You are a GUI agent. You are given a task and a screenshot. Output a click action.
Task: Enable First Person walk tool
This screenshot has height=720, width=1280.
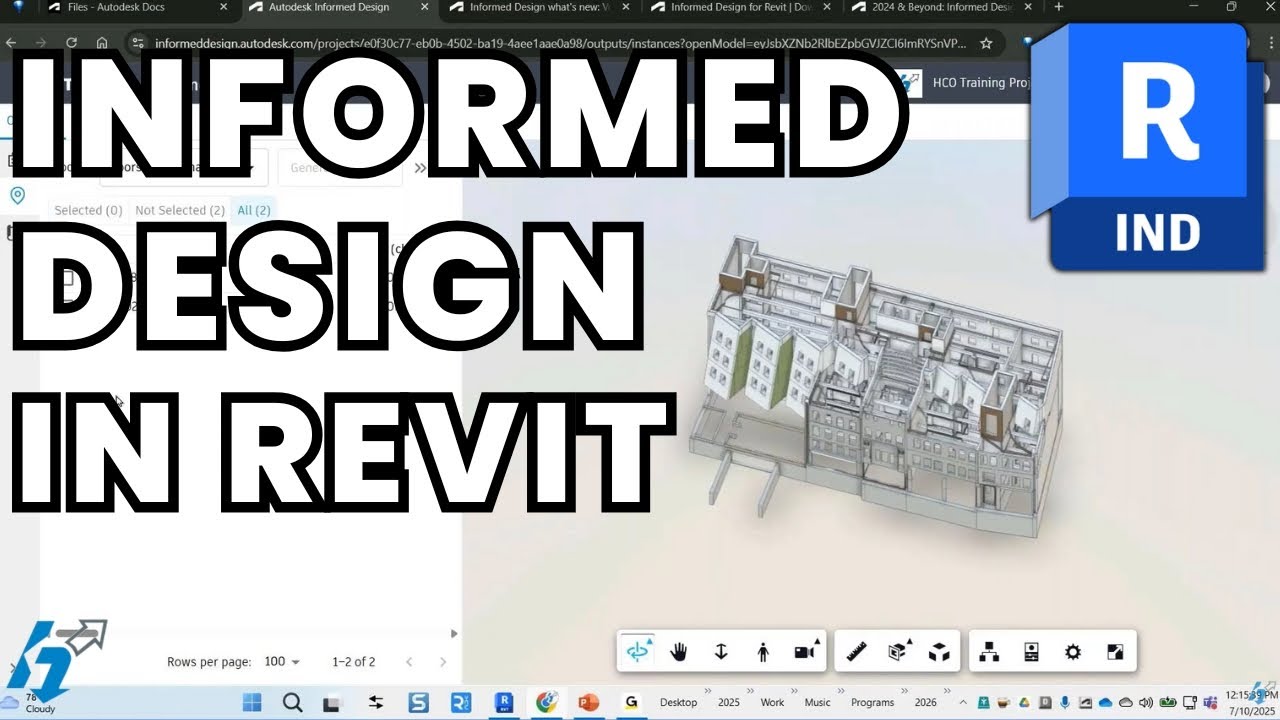[x=763, y=652]
